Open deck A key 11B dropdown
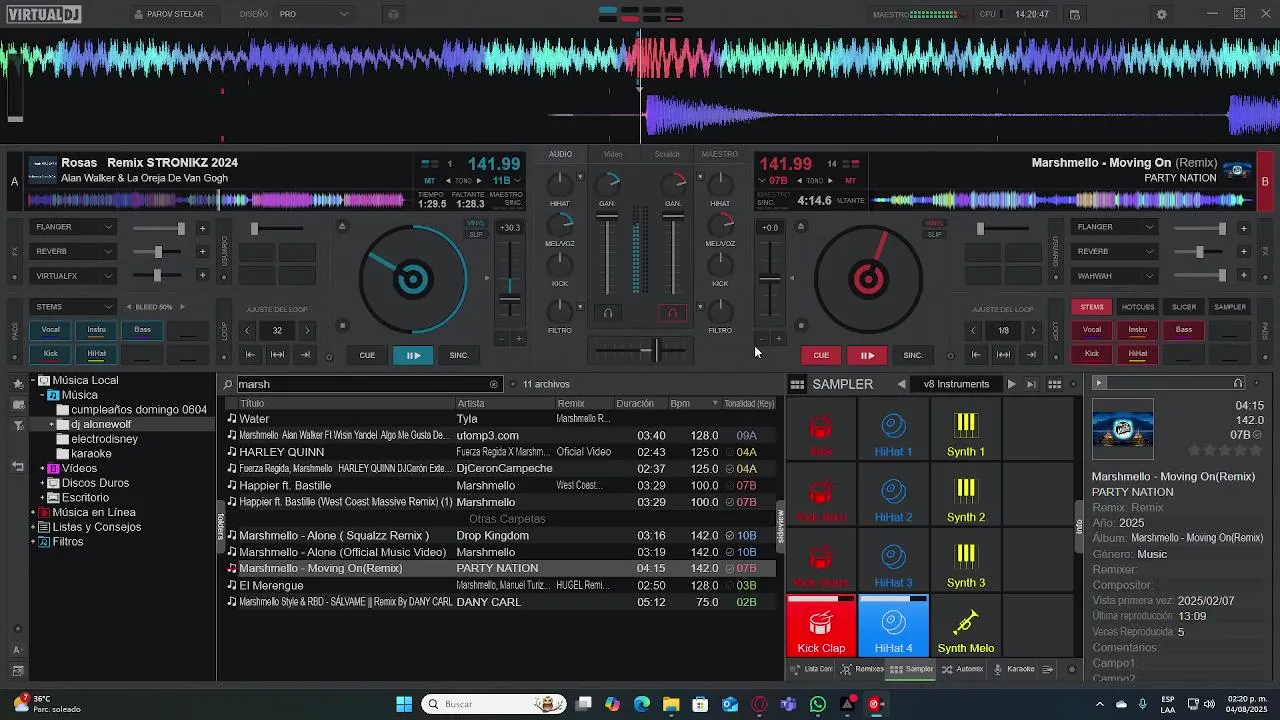Screen dimensions: 1280x720 point(504,181)
